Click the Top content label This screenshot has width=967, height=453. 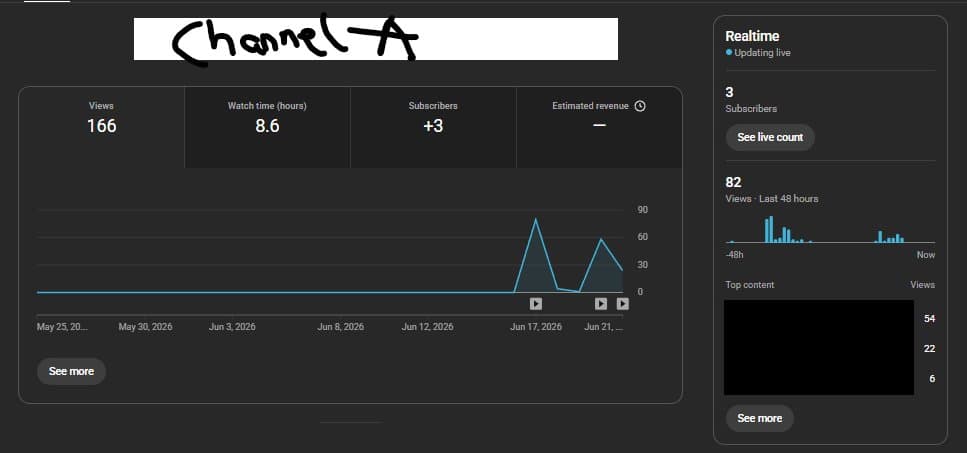[x=749, y=285]
